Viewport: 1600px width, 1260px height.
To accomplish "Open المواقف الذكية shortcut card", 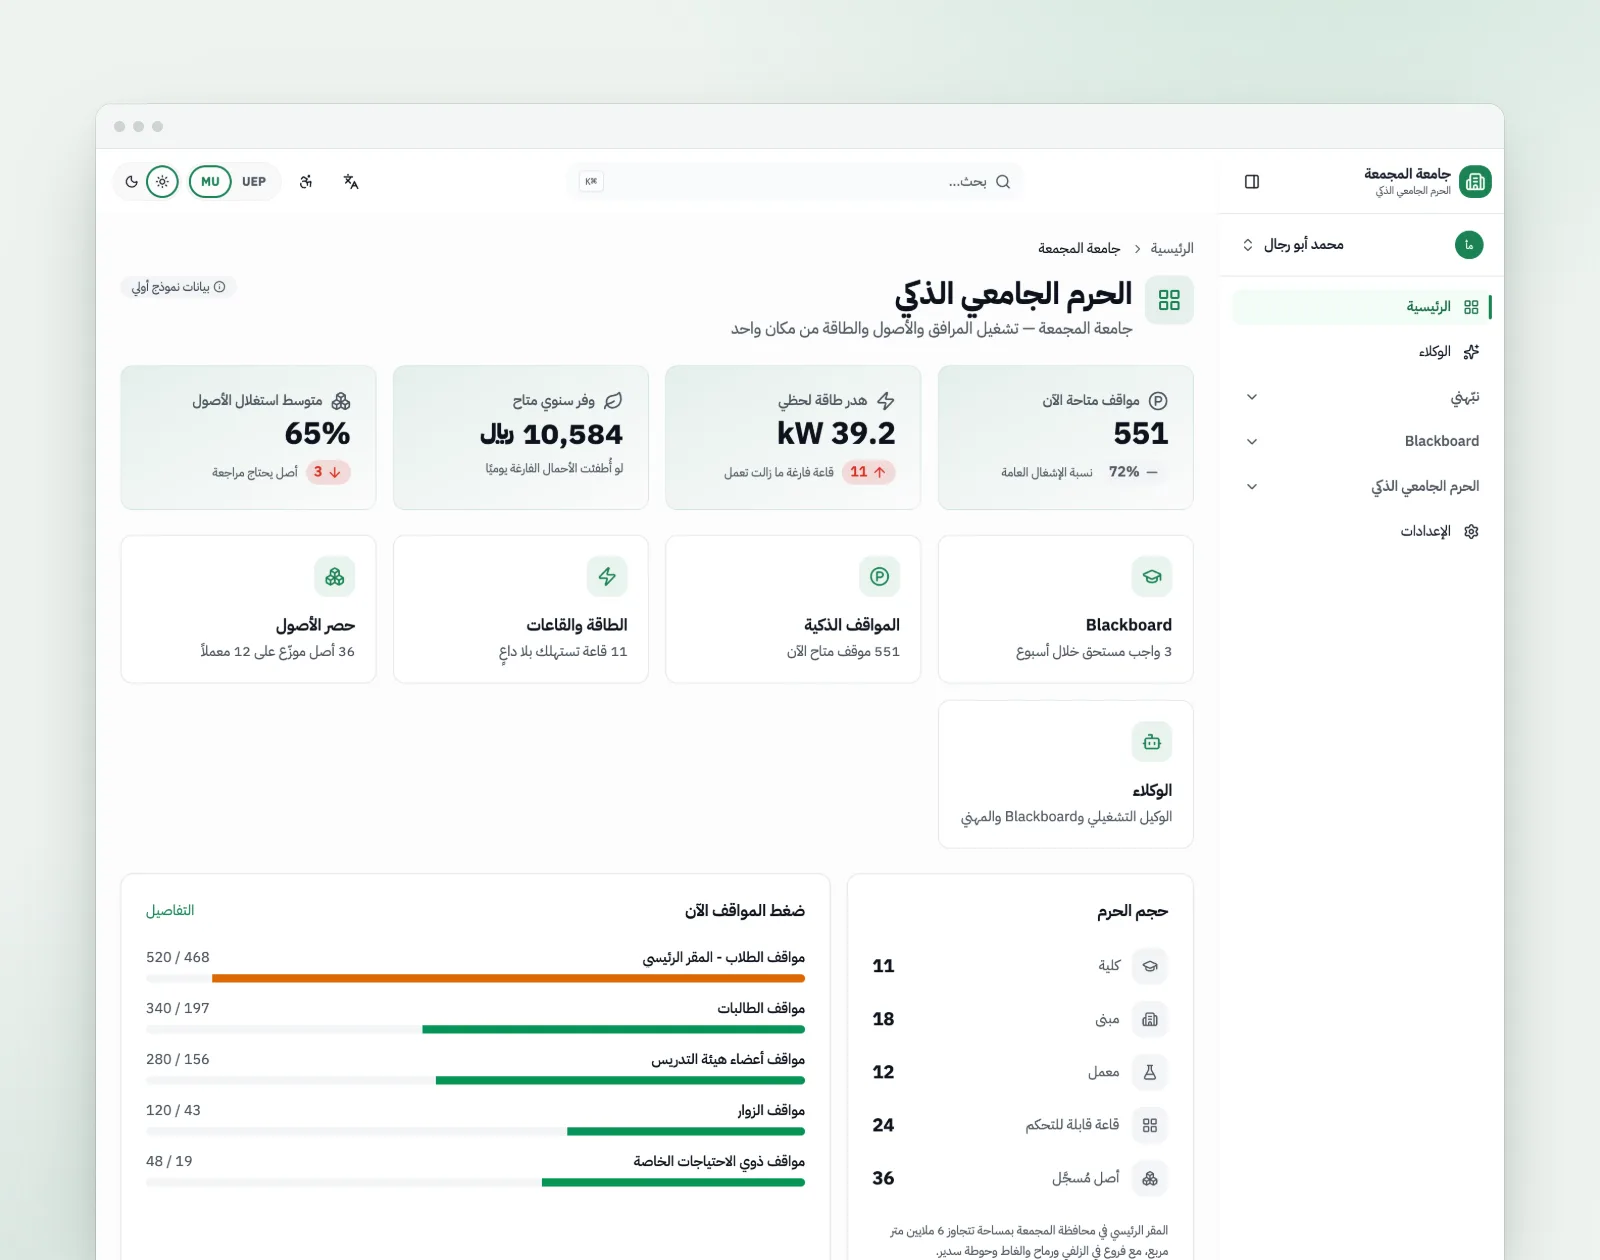I will click(793, 609).
